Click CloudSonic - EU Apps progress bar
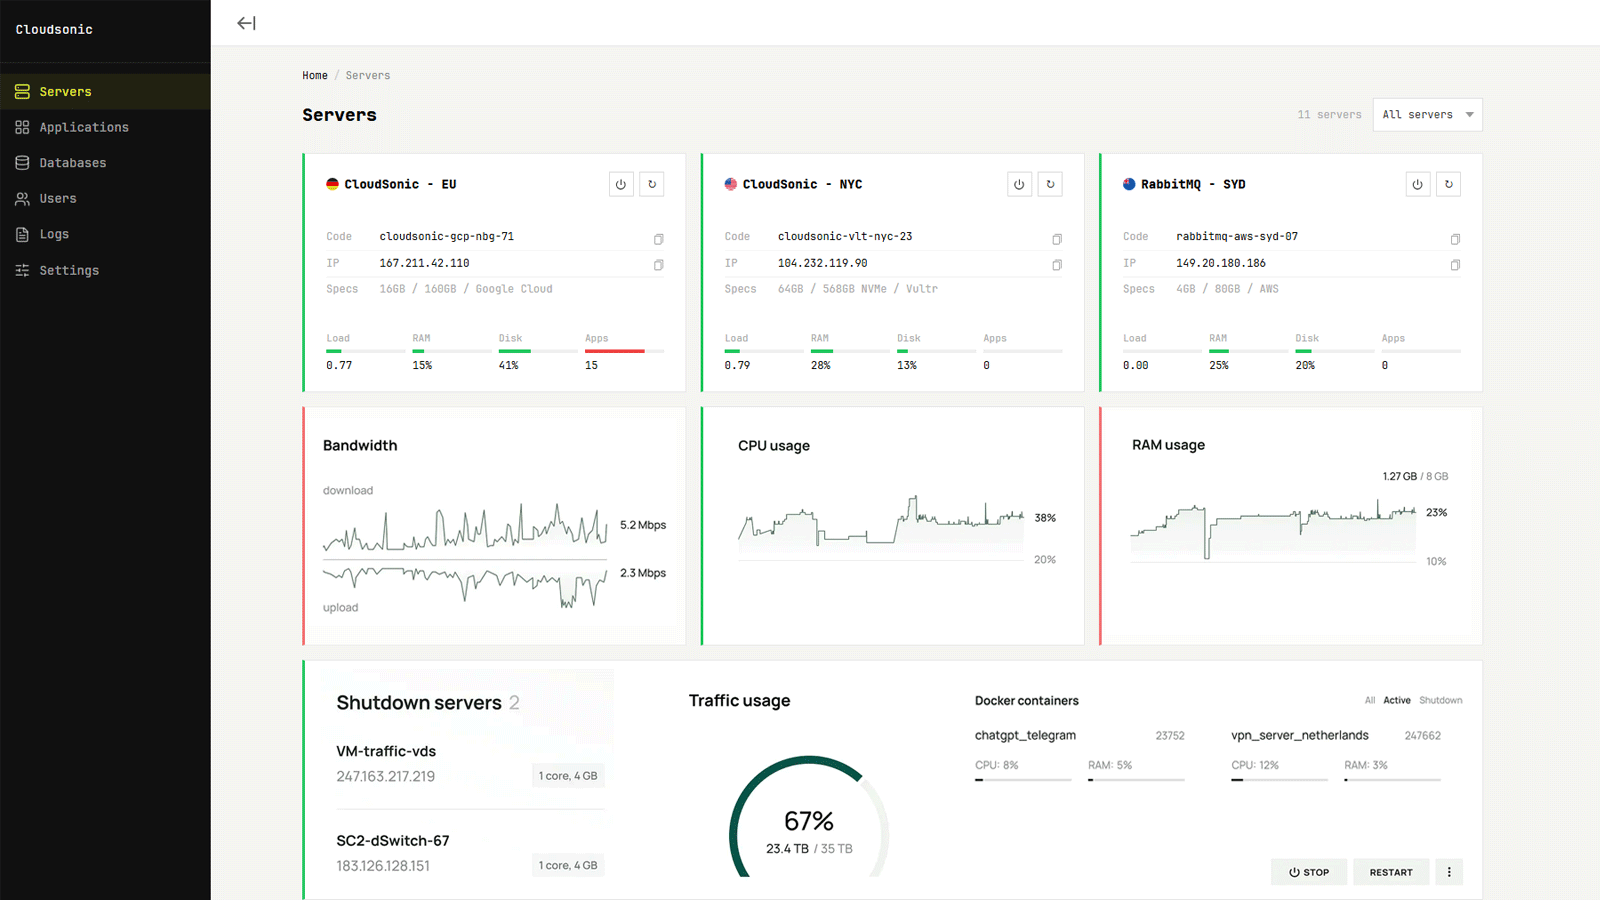Viewport: 1600px width, 900px height. coord(624,351)
